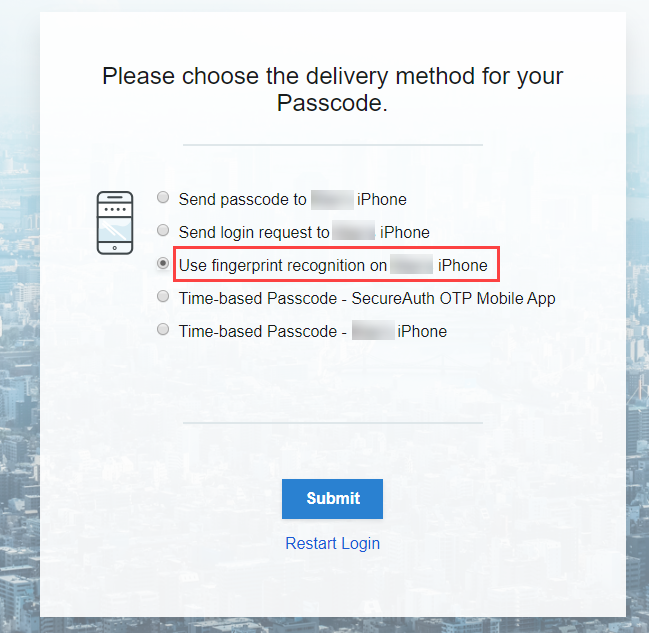Click the horizontal divider below the heading

[x=332, y=145]
